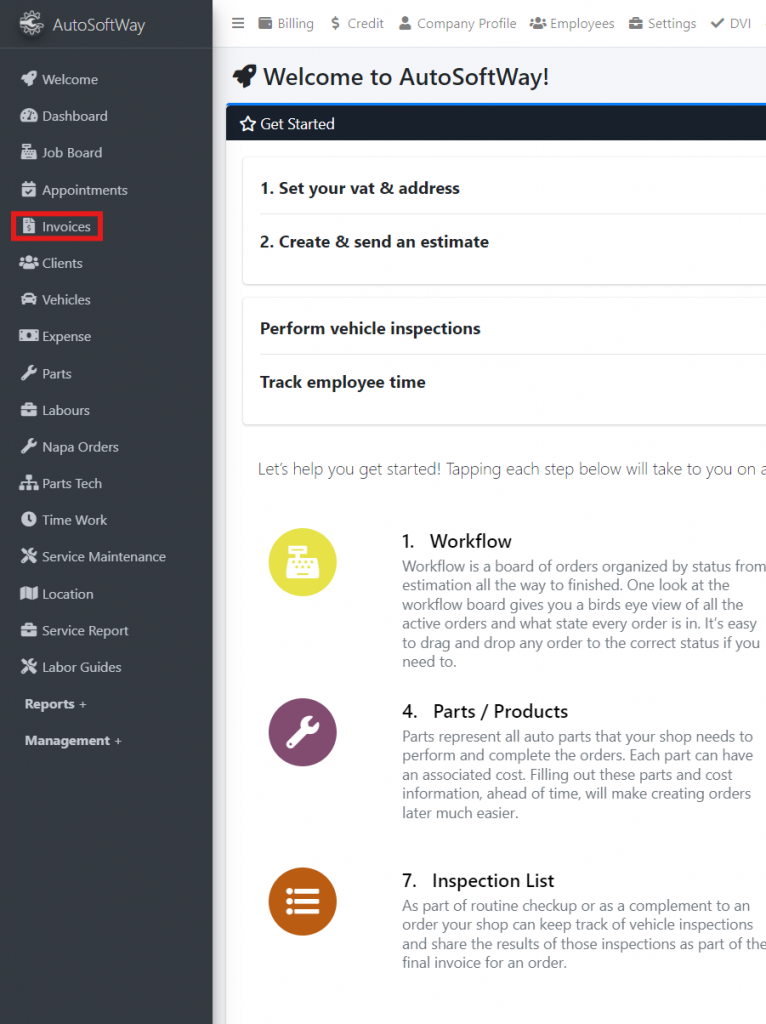Screen dimensions: 766x1024
Task: Click the Time Work clock icon
Action: 29,519
